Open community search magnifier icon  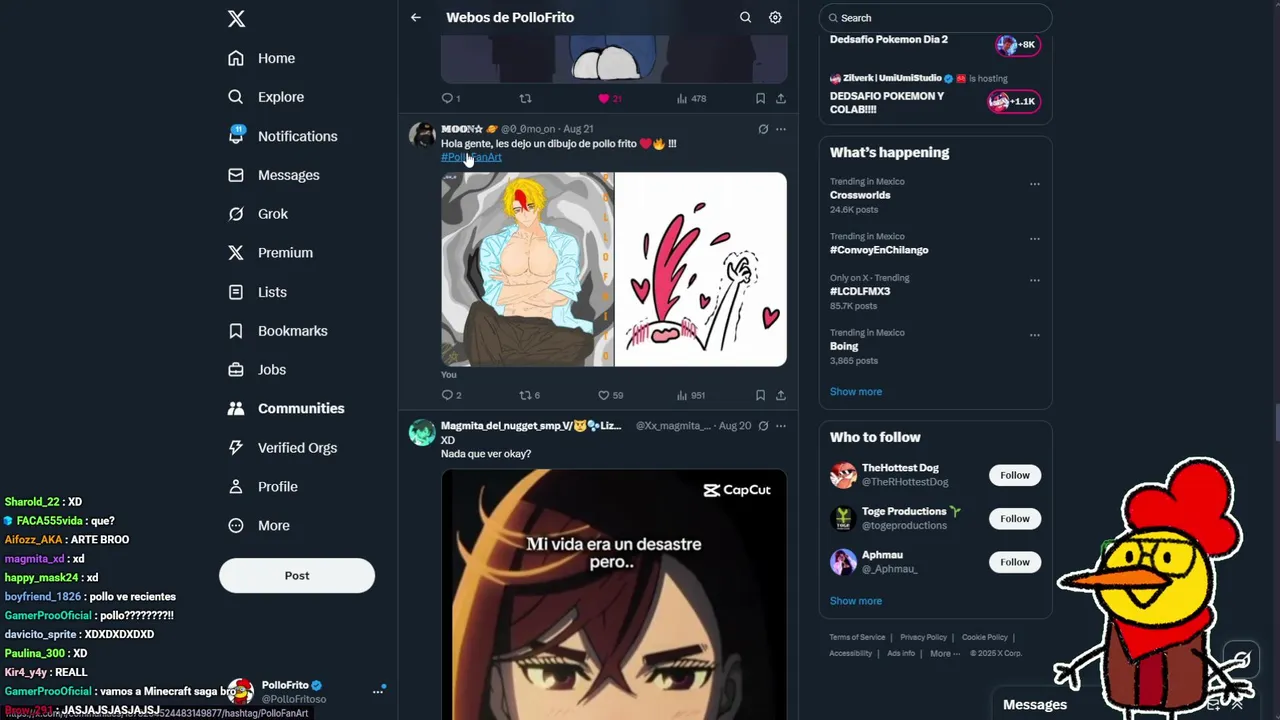point(745,17)
